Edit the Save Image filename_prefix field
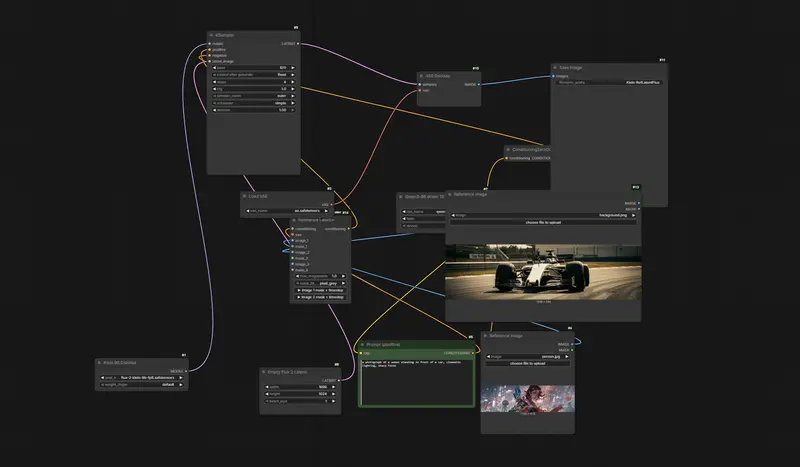 [609, 82]
